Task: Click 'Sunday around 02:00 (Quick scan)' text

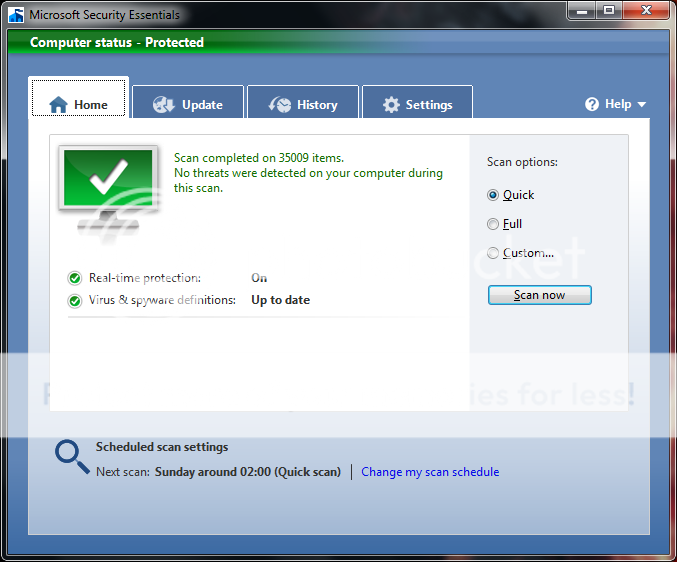Action: [x=248, y=472]
